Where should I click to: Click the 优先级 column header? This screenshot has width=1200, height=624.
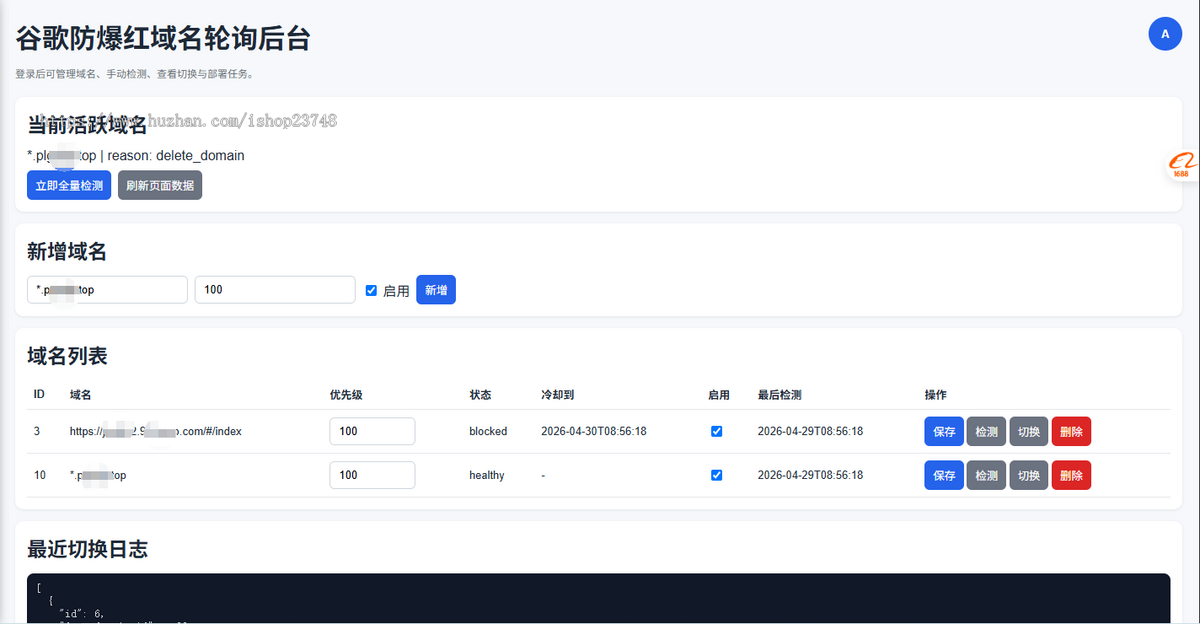pos(346,395)
